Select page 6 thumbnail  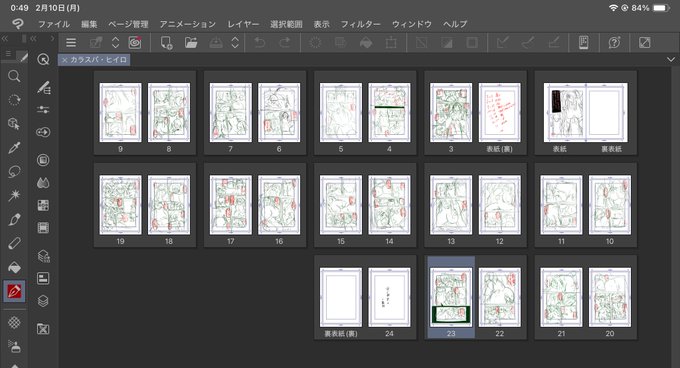279,113
